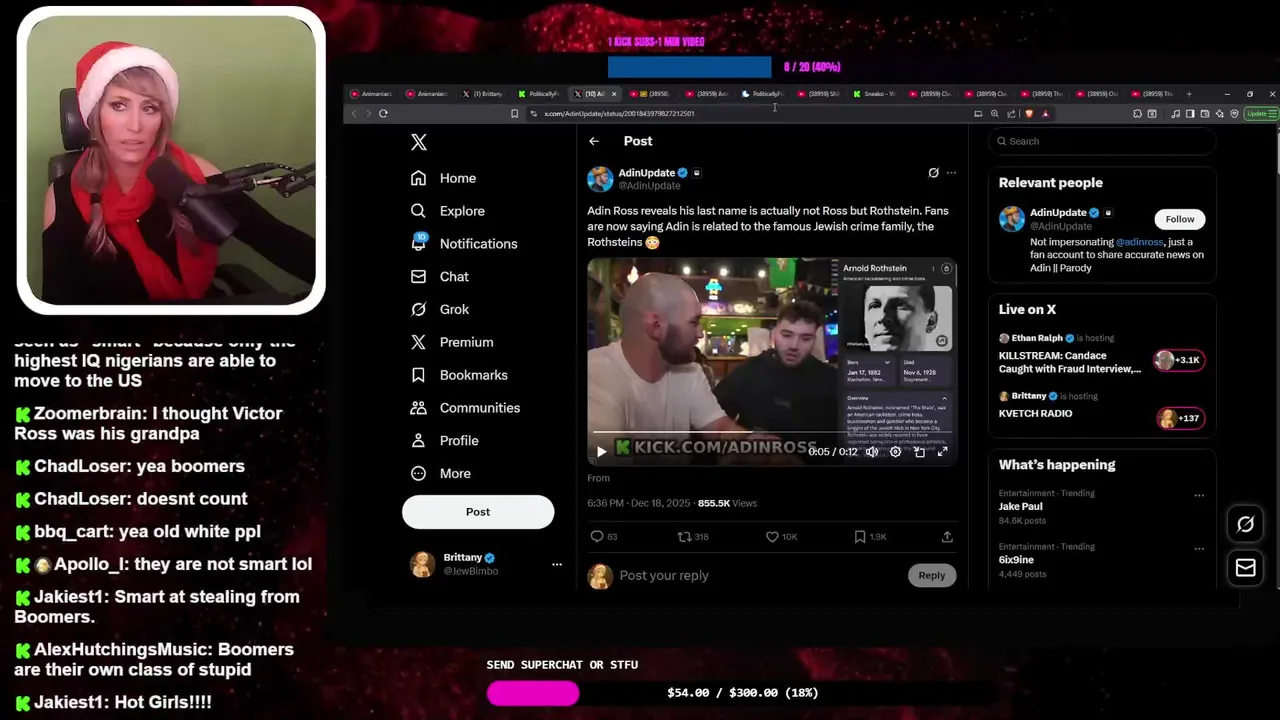Screen dimensions: 1280x720
Task: Seek using the video progress bar
Action: point(772,434)
